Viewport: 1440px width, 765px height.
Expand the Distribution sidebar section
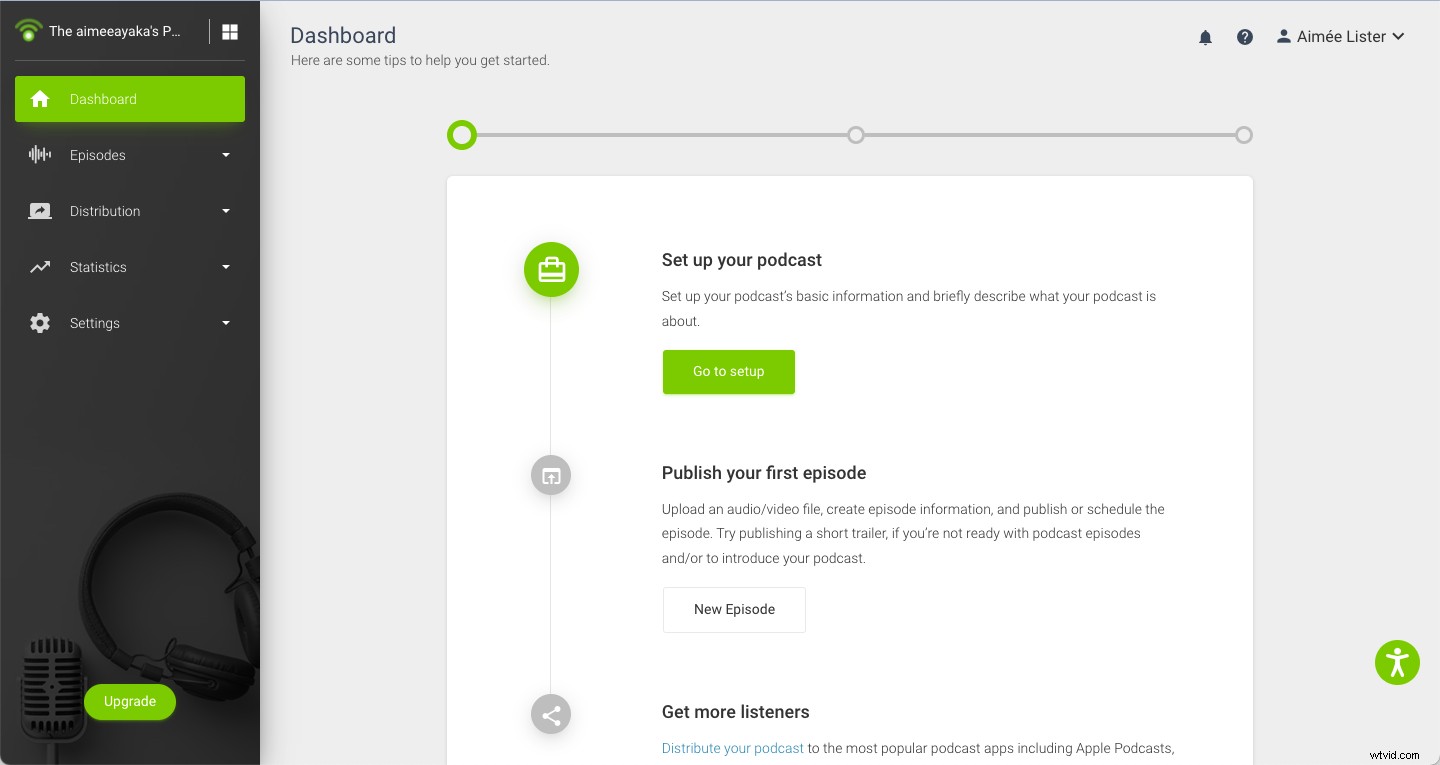226,211
